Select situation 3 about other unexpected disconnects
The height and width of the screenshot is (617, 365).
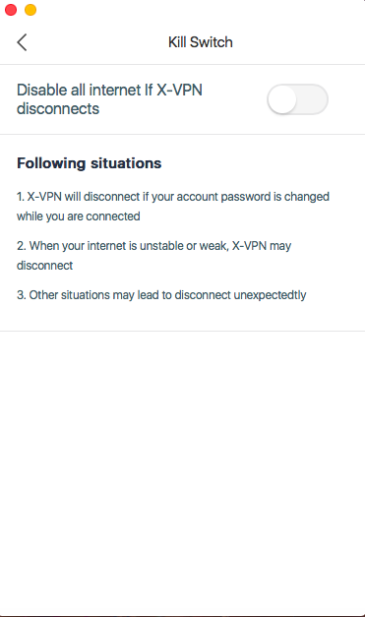pos(161,295)
